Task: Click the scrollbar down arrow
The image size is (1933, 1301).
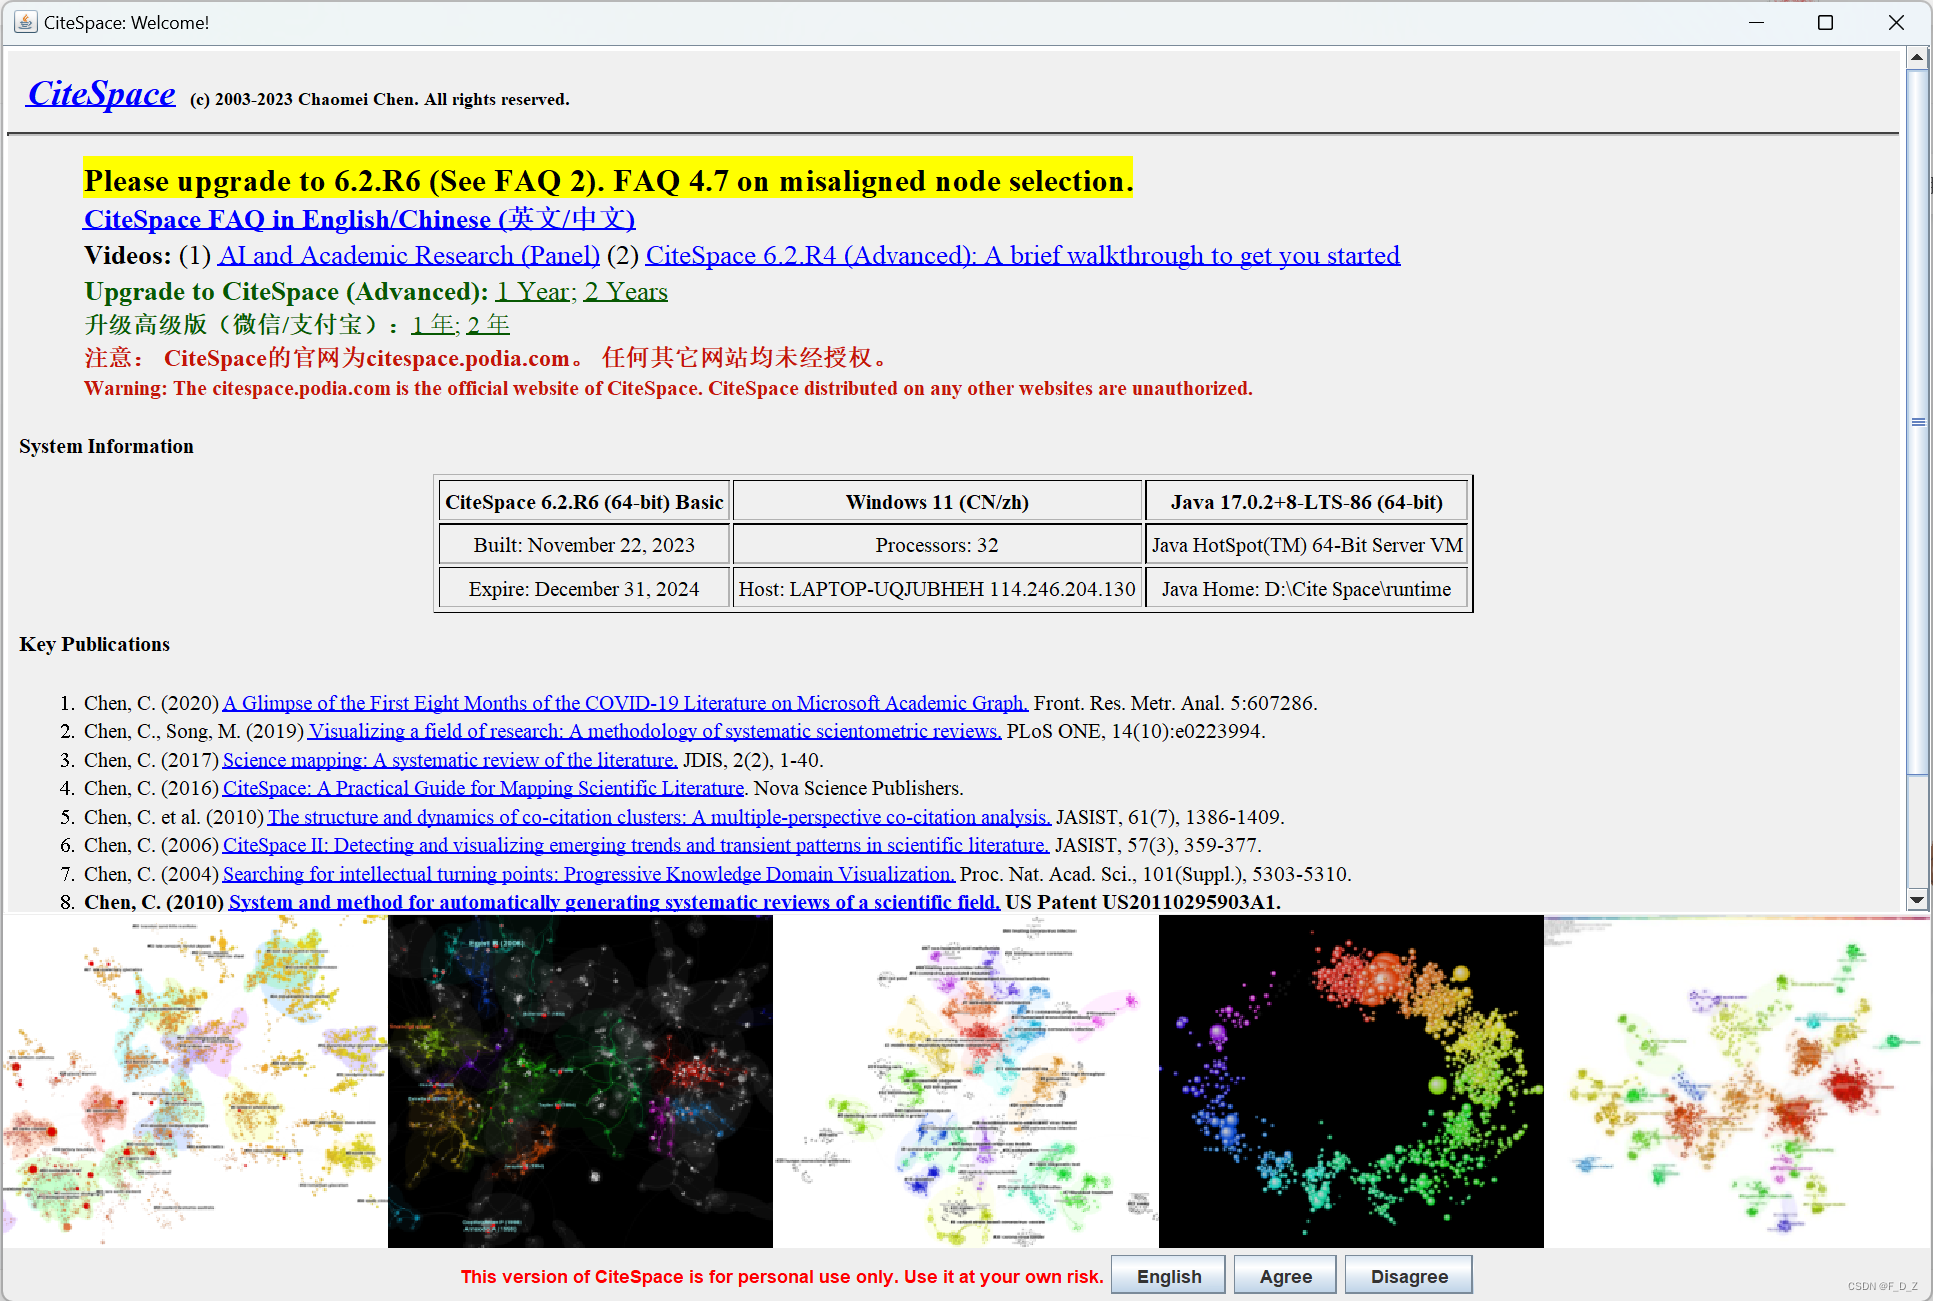Action: tap(1917, 900)
